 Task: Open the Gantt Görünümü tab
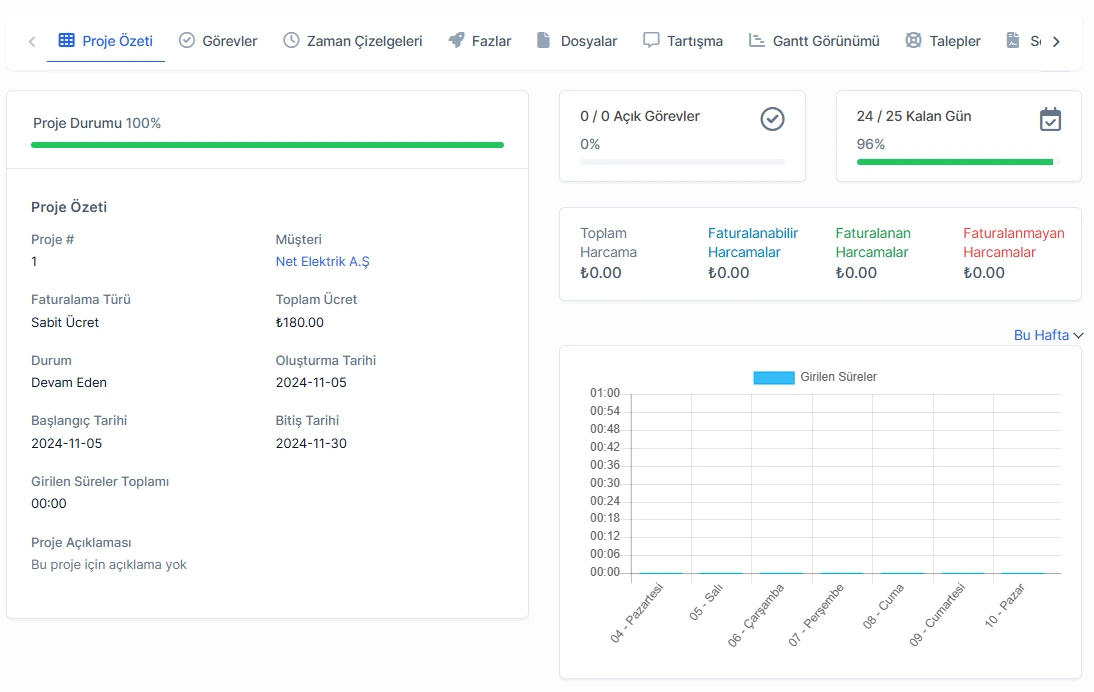pos(814,40)
